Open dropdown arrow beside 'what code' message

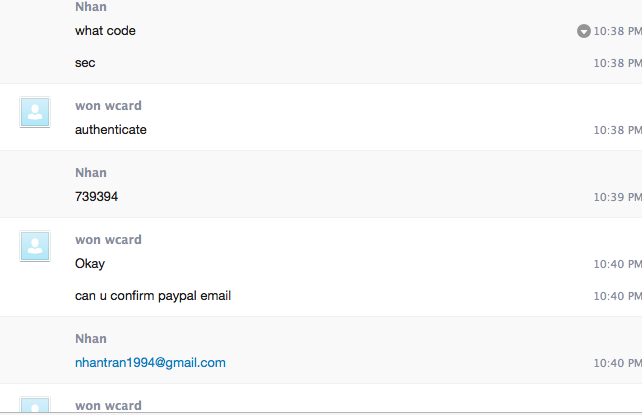pyautogui.click(x=583, y=31)
